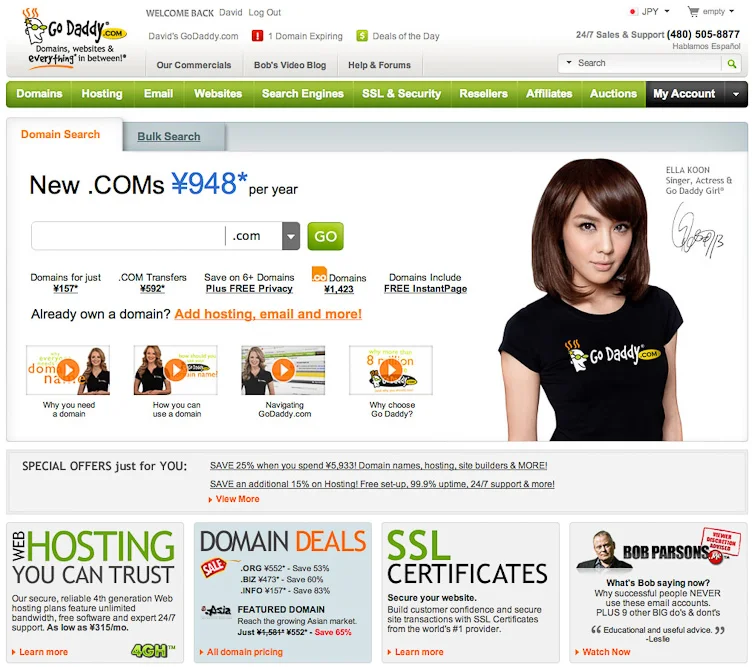Click Plus FREE Privacy link
Screen dimensions: 755x667
tap(249, 288)
